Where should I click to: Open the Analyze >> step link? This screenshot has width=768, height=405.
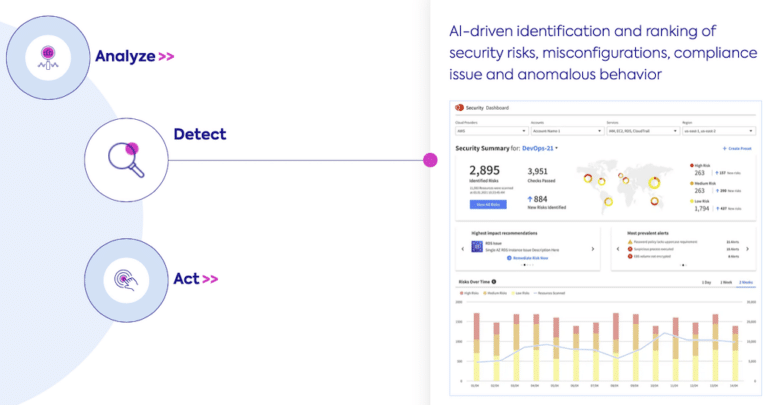[x=135, y=56]
